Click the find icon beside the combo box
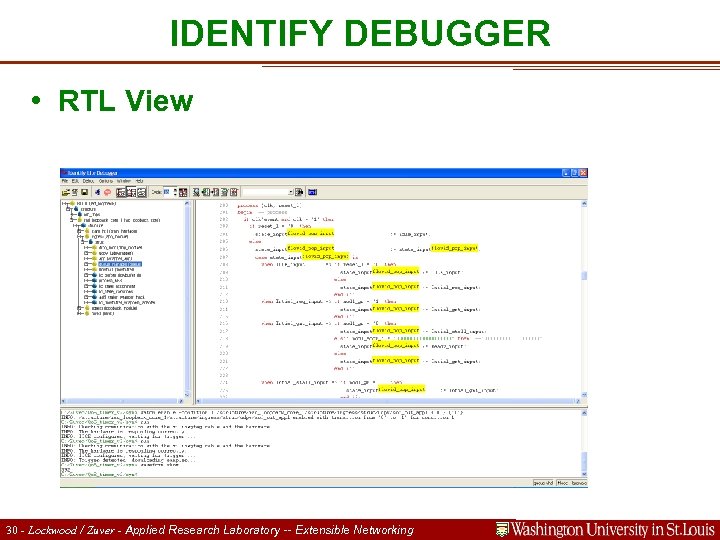This screenshot has width=720, height=540. click(299, 192)
